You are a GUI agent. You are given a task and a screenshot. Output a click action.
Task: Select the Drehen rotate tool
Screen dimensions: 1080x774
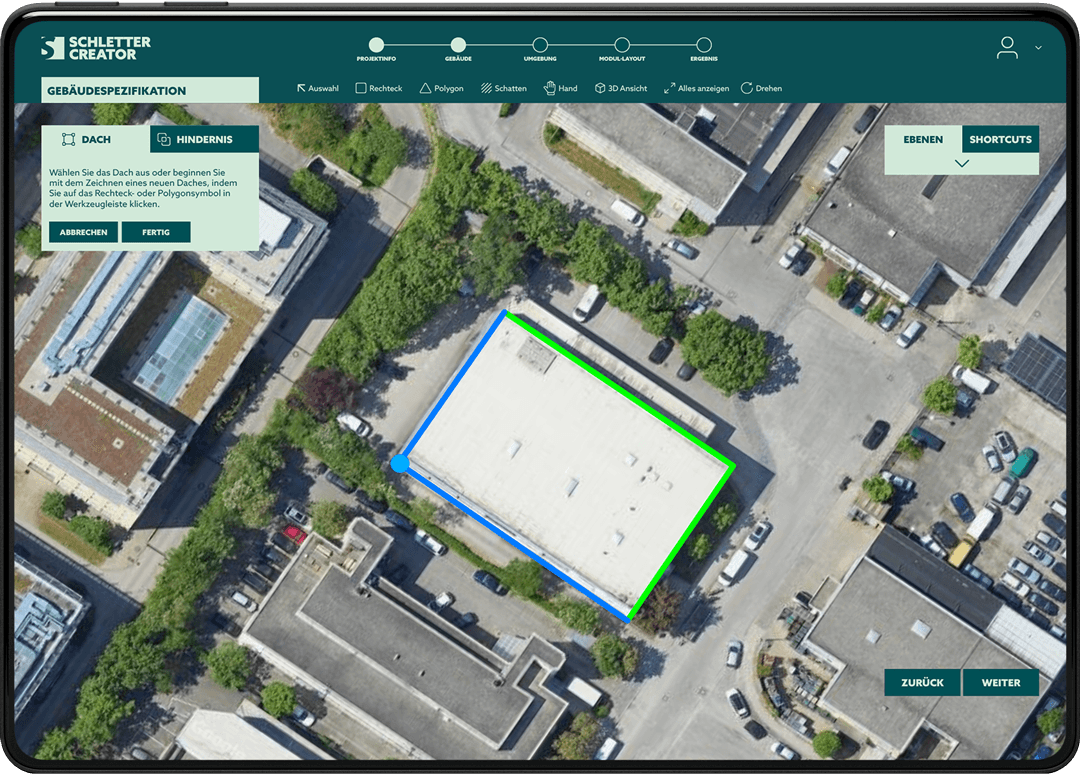point(761,88)
